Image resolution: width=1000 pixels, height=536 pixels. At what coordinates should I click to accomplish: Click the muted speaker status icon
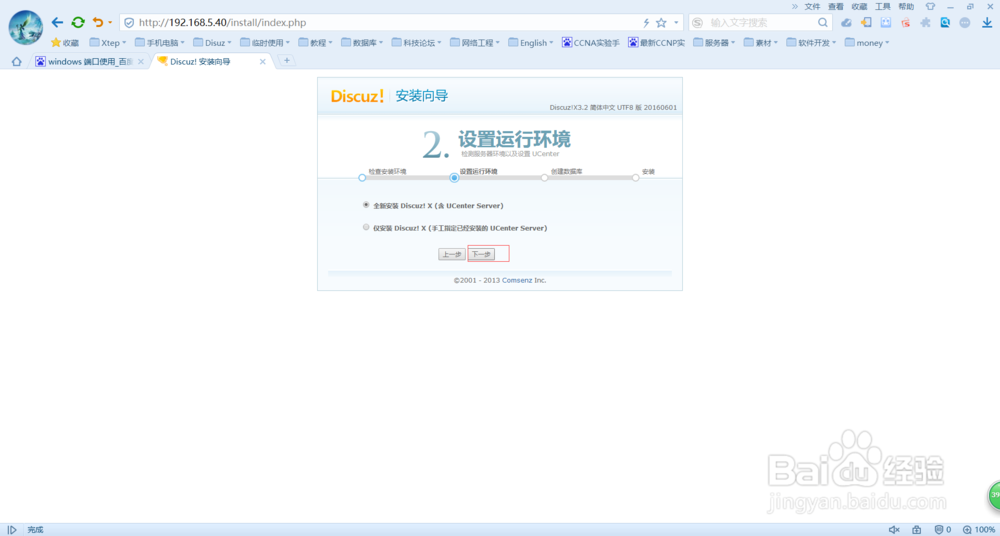(x=894, y=530)
